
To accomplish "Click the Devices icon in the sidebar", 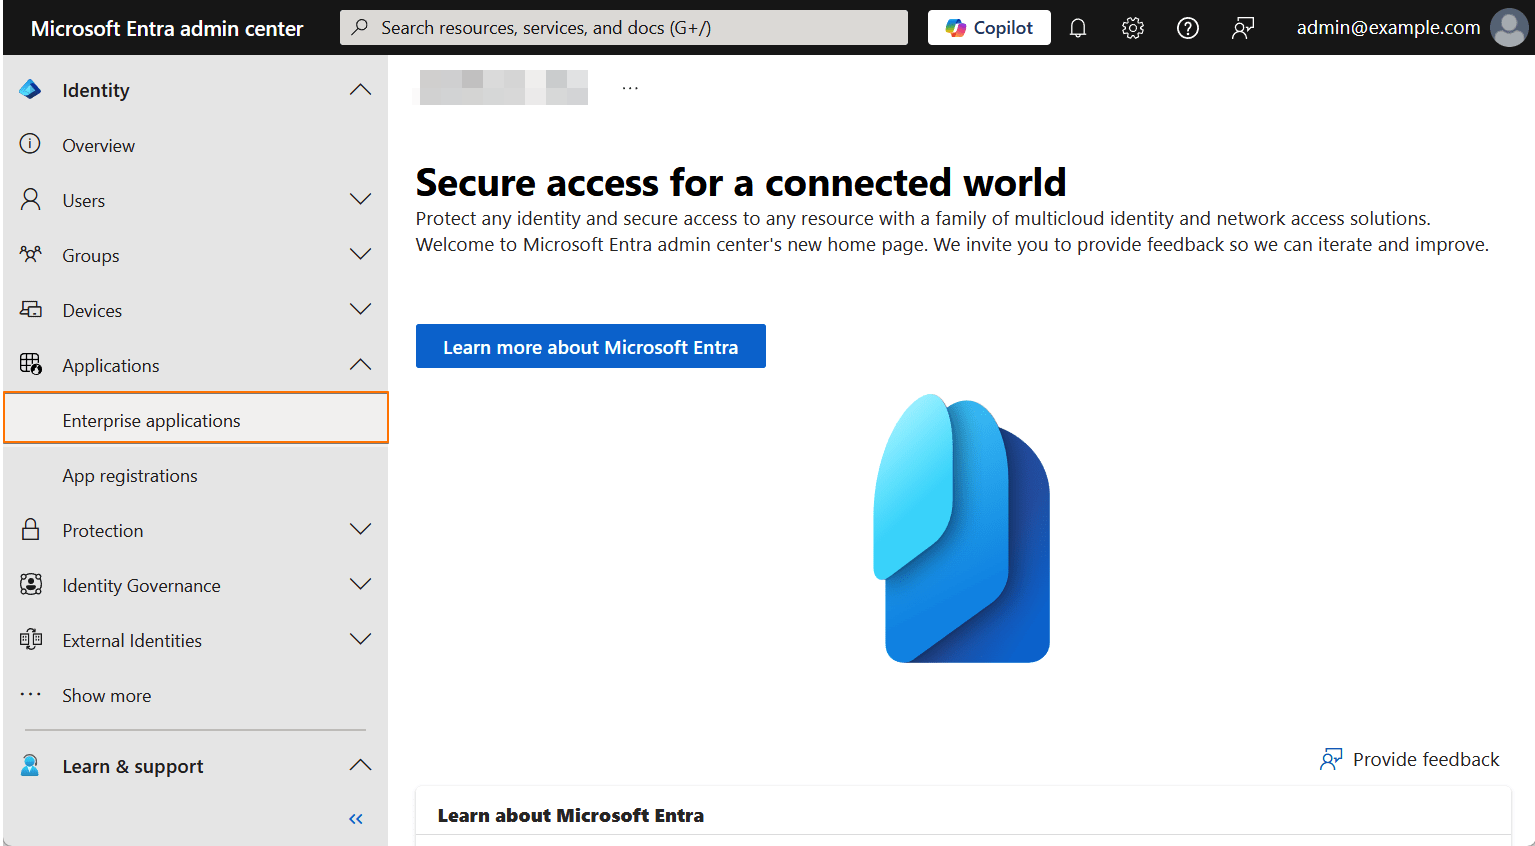I will tap(30, 309).
